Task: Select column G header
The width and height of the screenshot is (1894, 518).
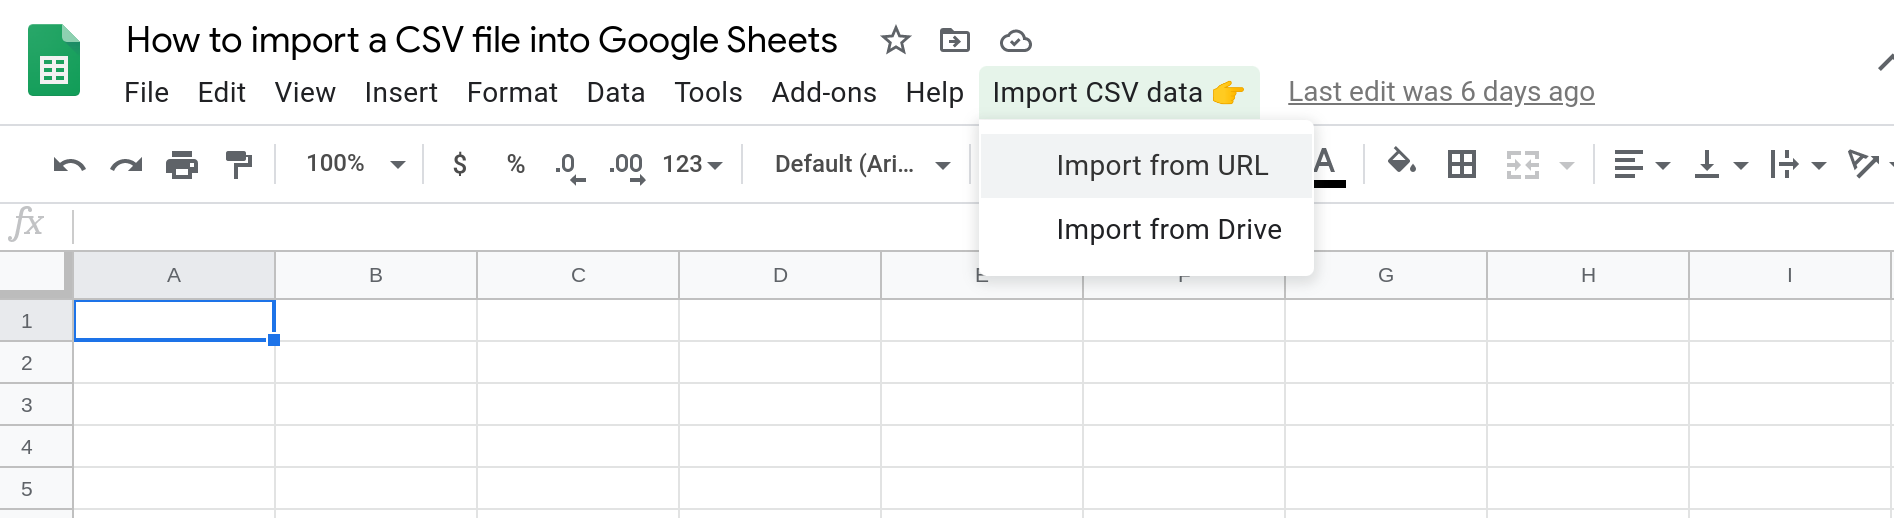Action: pyautogui.click(x=1386, y=275)
